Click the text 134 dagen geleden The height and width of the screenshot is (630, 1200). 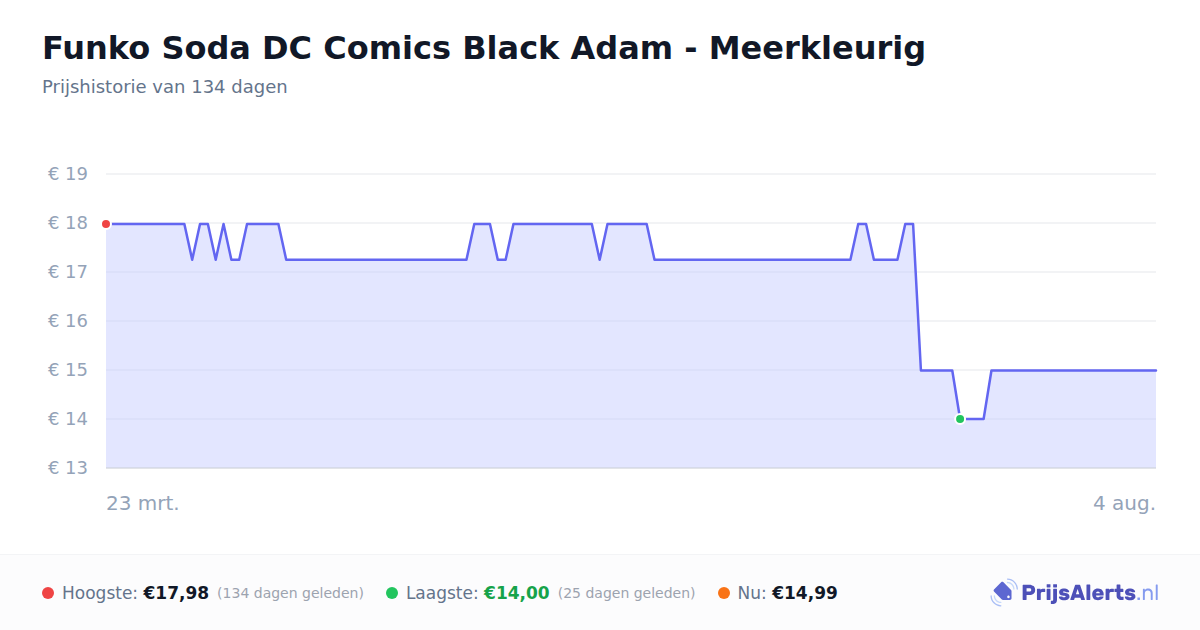point(290,593)
